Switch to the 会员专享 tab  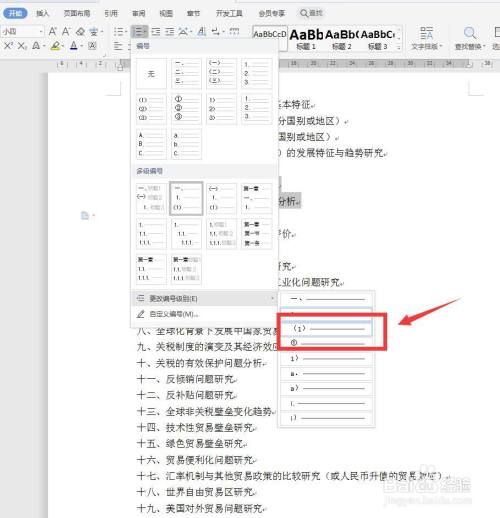[272, 13]
